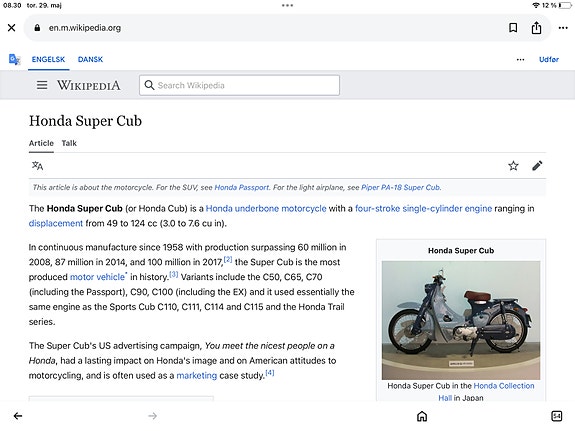The height and width of the screenshot is (431, 575).
Task: Click inside the Search Wikipedia field
Action: coord(239,85)
